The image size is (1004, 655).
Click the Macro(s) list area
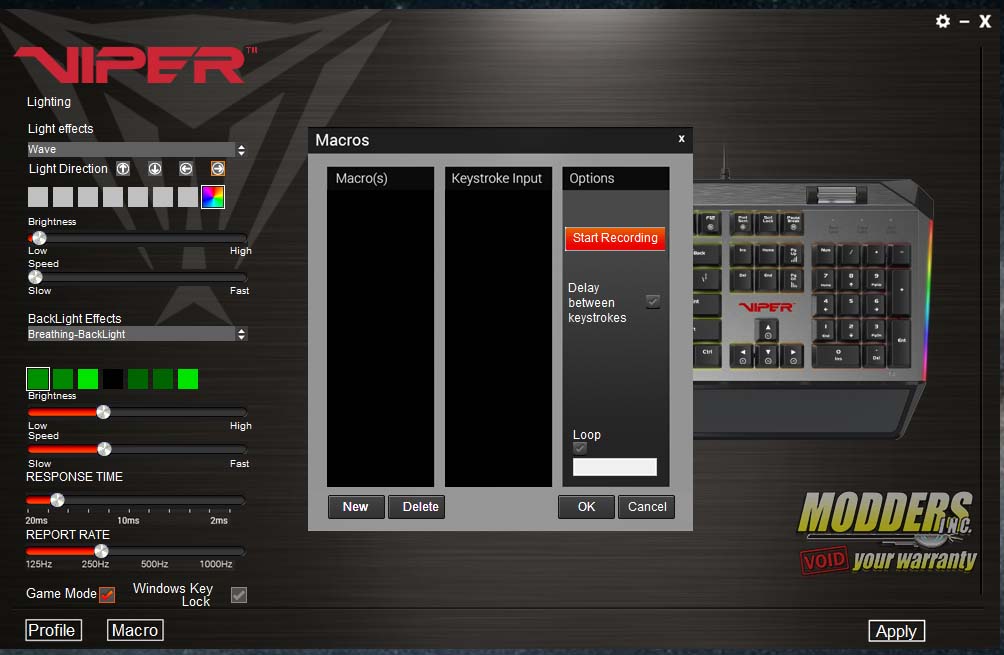click(x=380, y=338)
